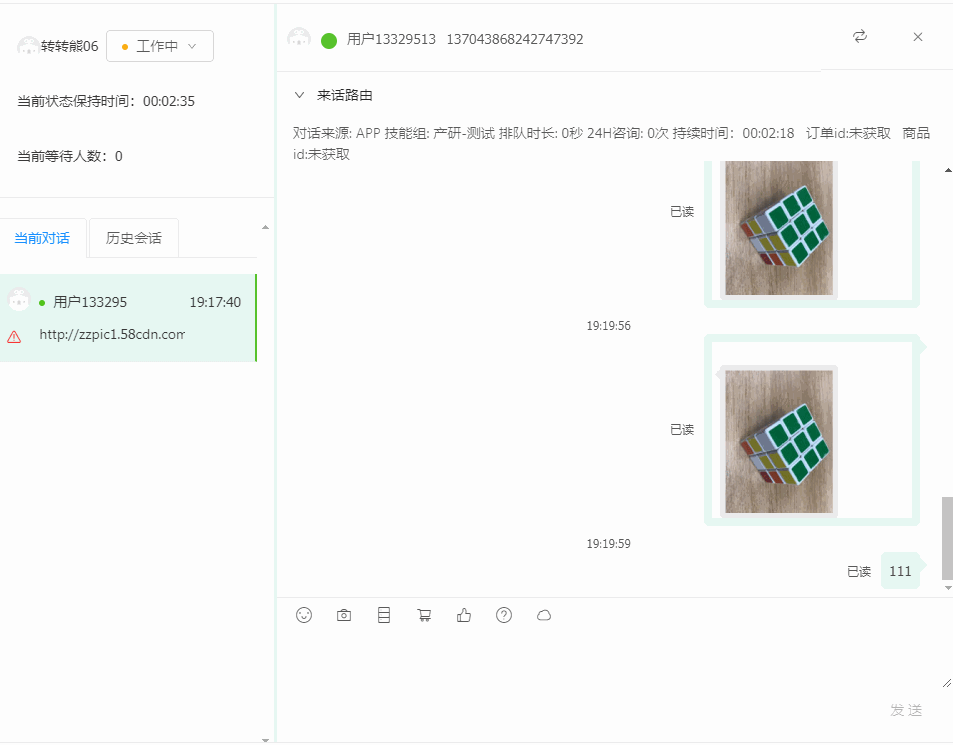
Task: Click the thumbs-up rating icon
Action: (x=463, y=615)
